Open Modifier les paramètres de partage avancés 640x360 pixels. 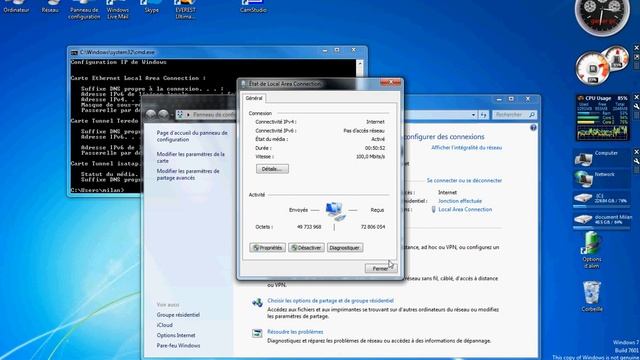(188, 175)
